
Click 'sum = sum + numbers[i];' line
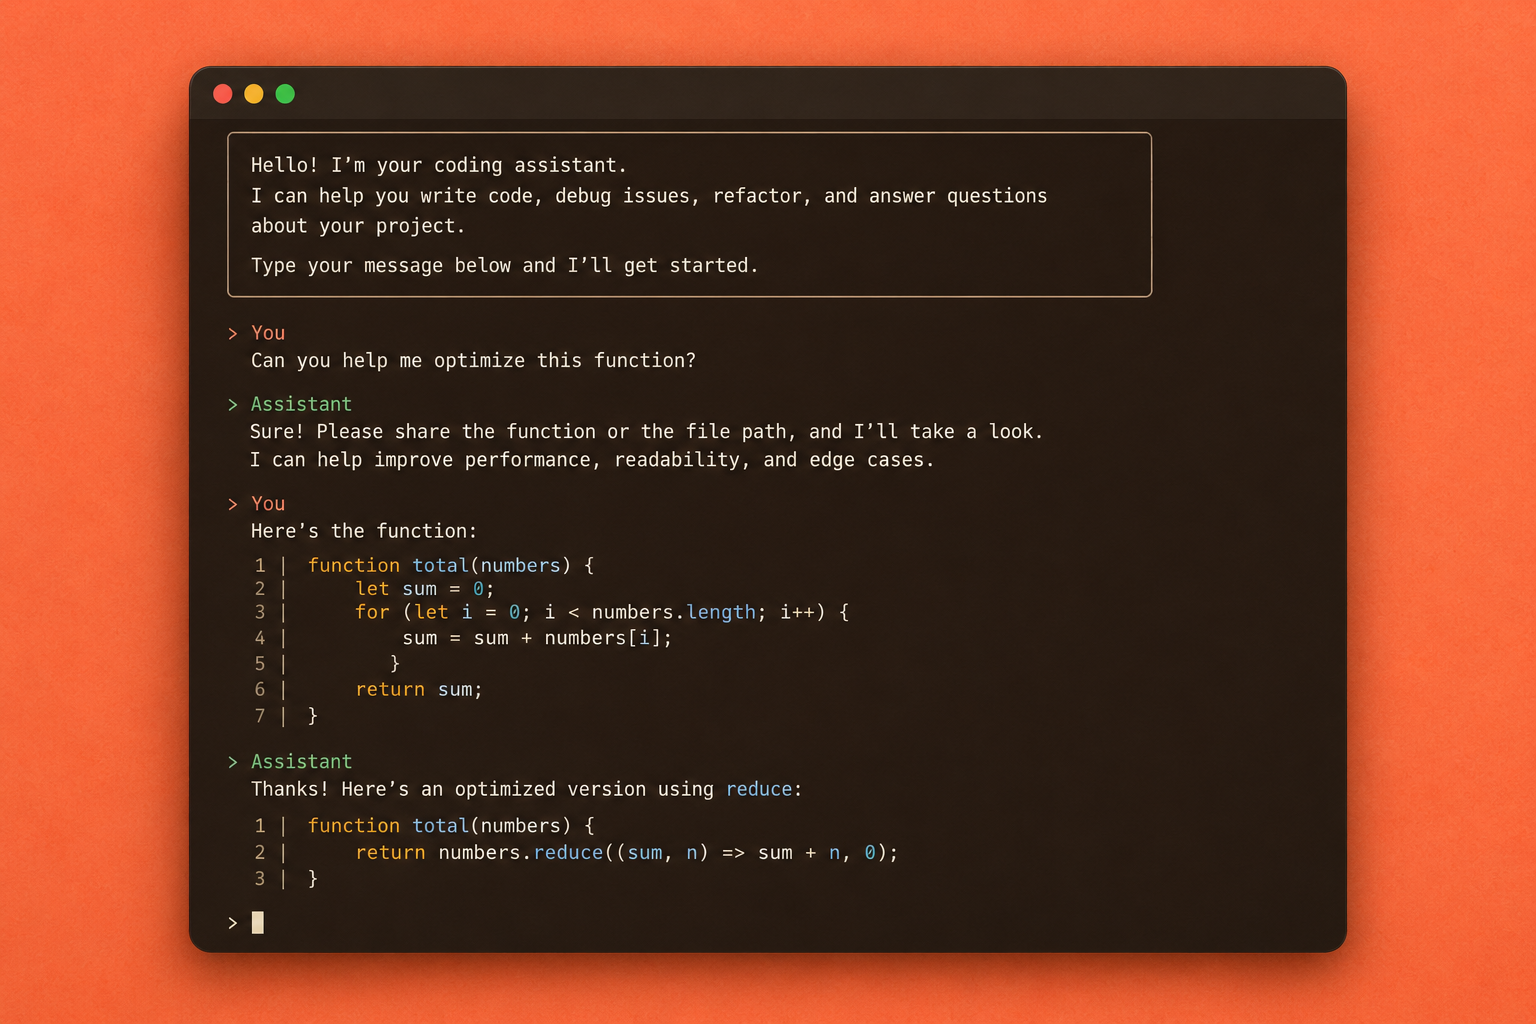point(537,638)
